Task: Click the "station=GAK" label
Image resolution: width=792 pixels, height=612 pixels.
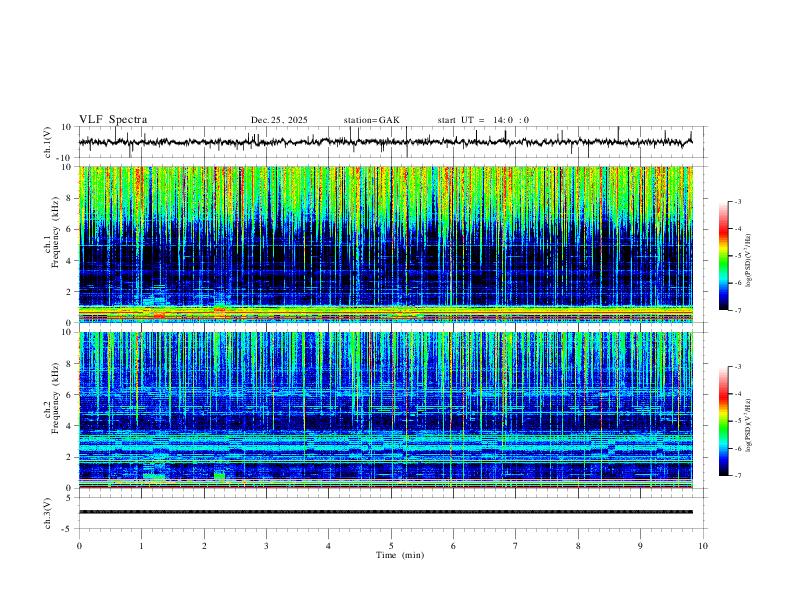Action: [371, 120]
